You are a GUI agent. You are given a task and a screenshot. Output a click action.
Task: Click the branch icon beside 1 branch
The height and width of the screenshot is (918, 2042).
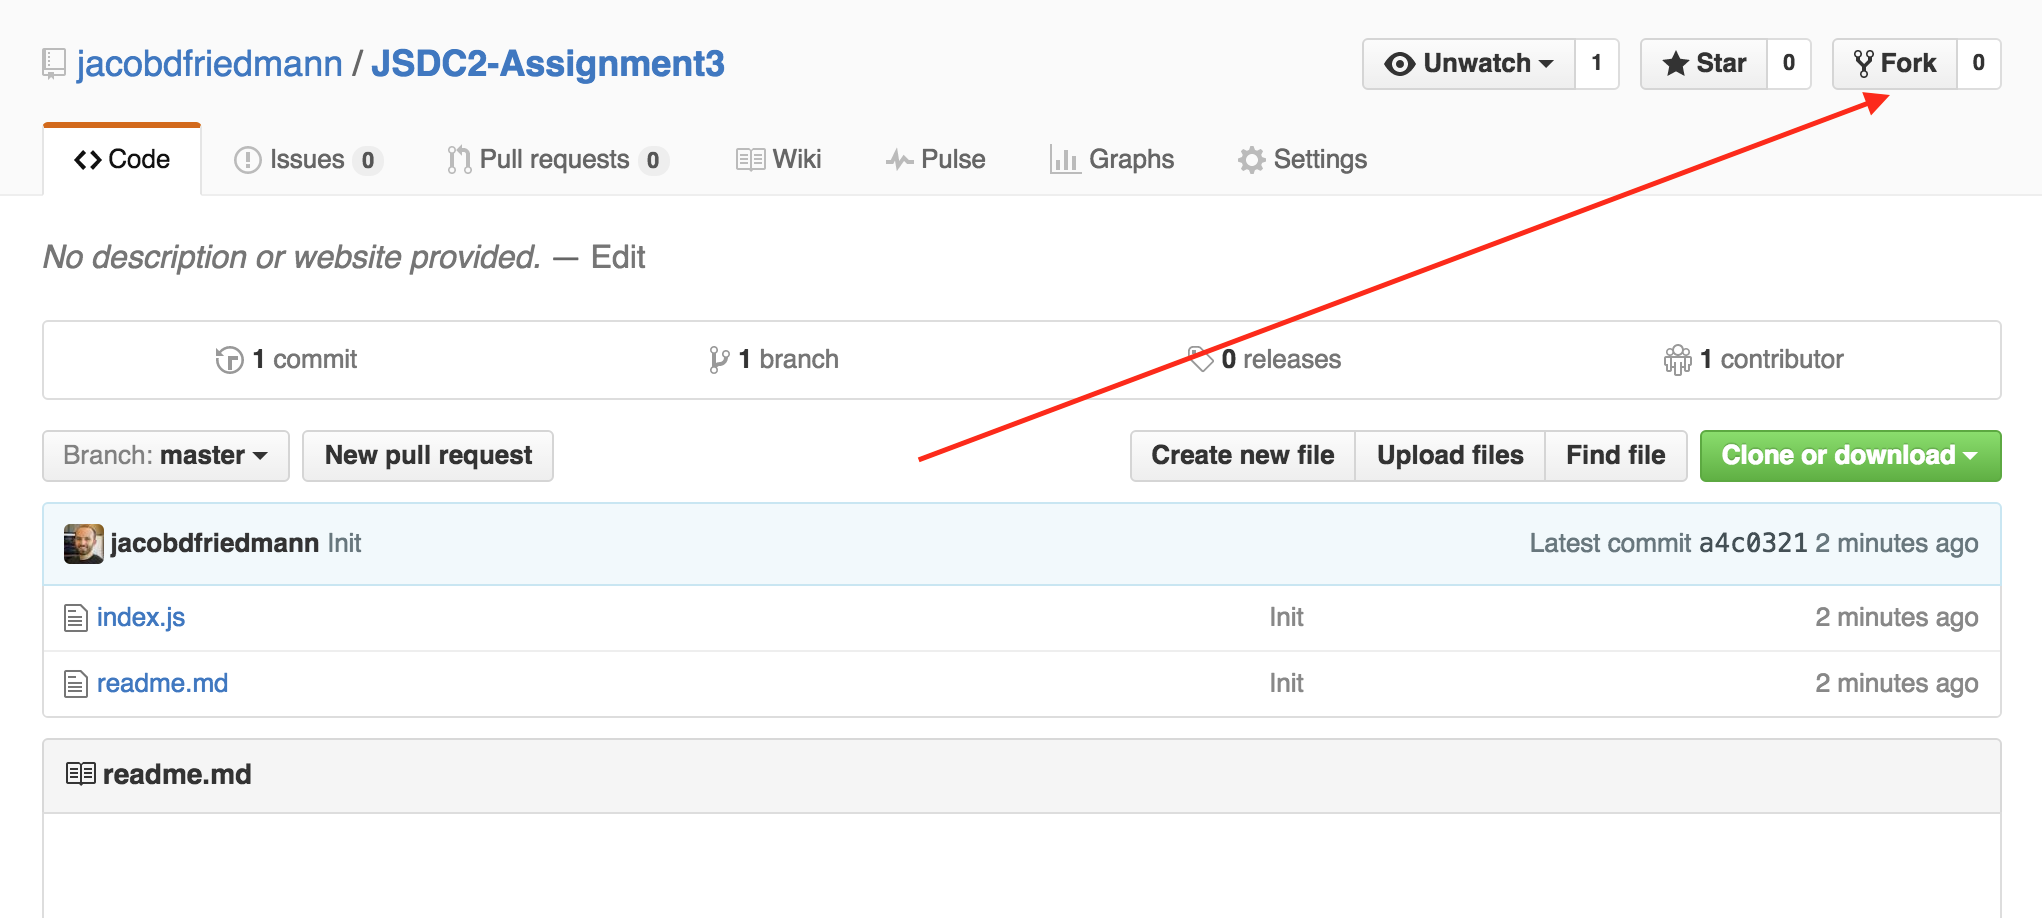[719, 360]
